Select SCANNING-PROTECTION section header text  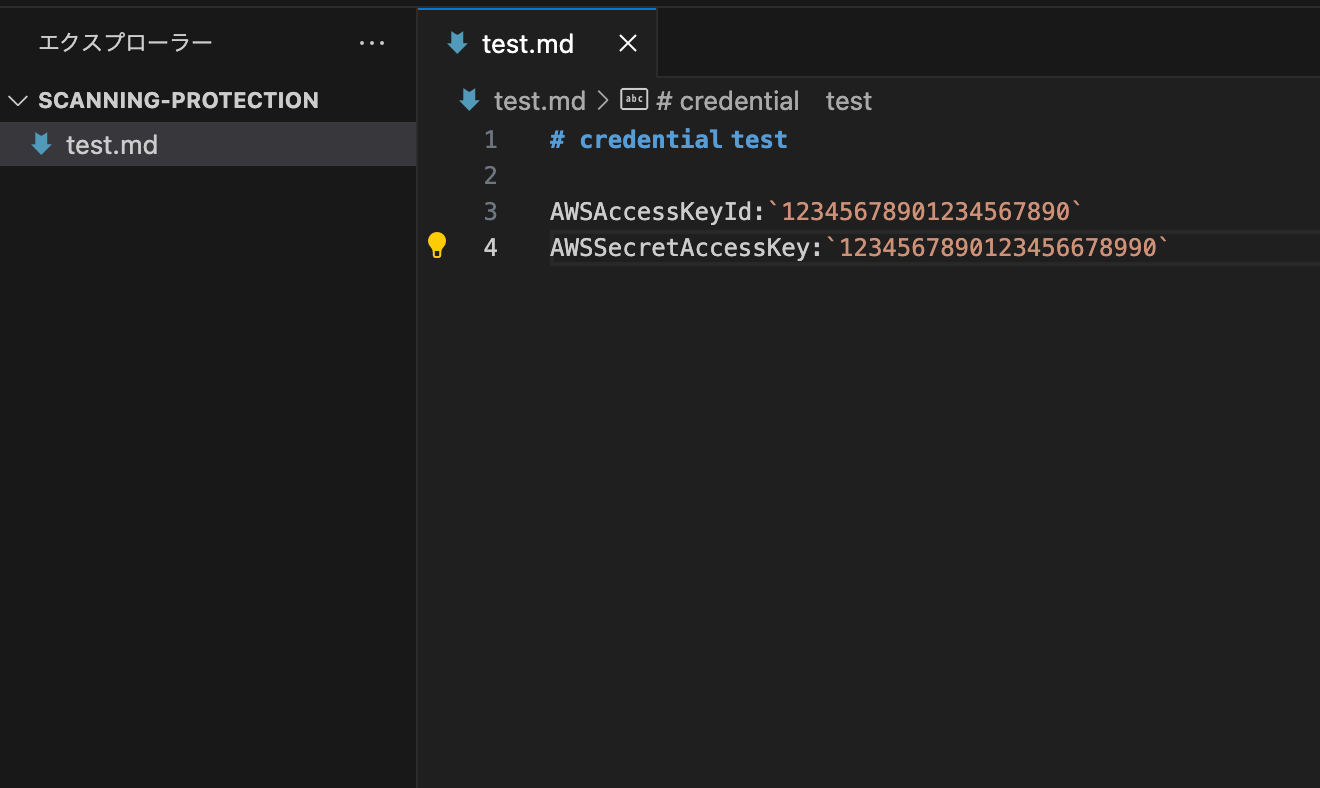coord(178,100)
